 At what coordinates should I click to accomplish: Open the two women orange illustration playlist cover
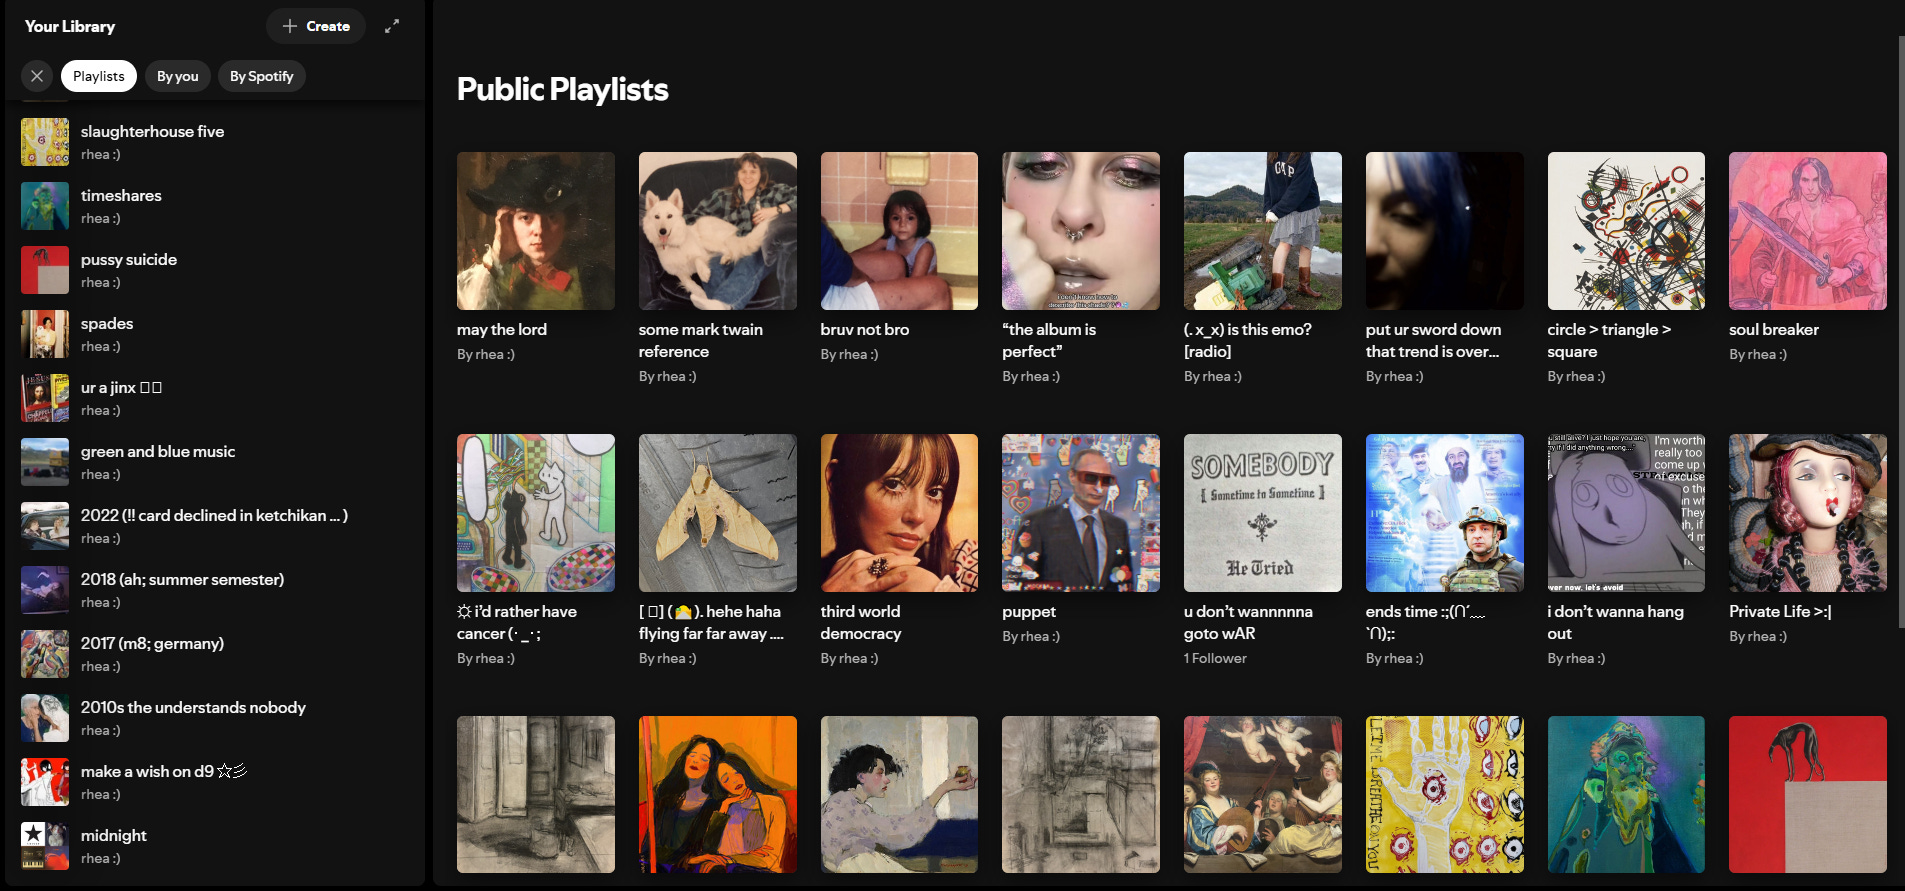coord(718,795)
